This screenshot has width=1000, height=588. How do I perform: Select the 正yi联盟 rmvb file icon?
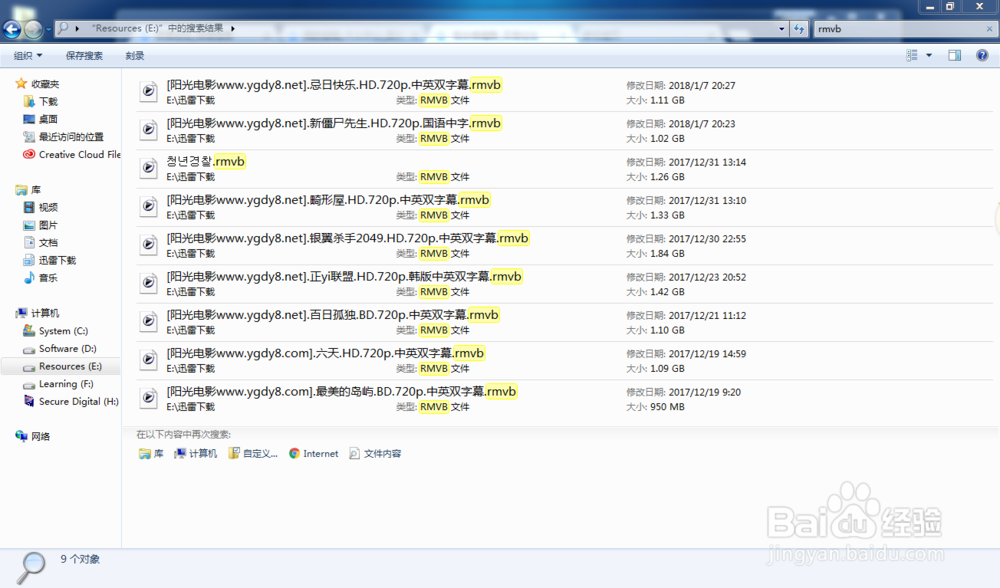pos(149,283)
